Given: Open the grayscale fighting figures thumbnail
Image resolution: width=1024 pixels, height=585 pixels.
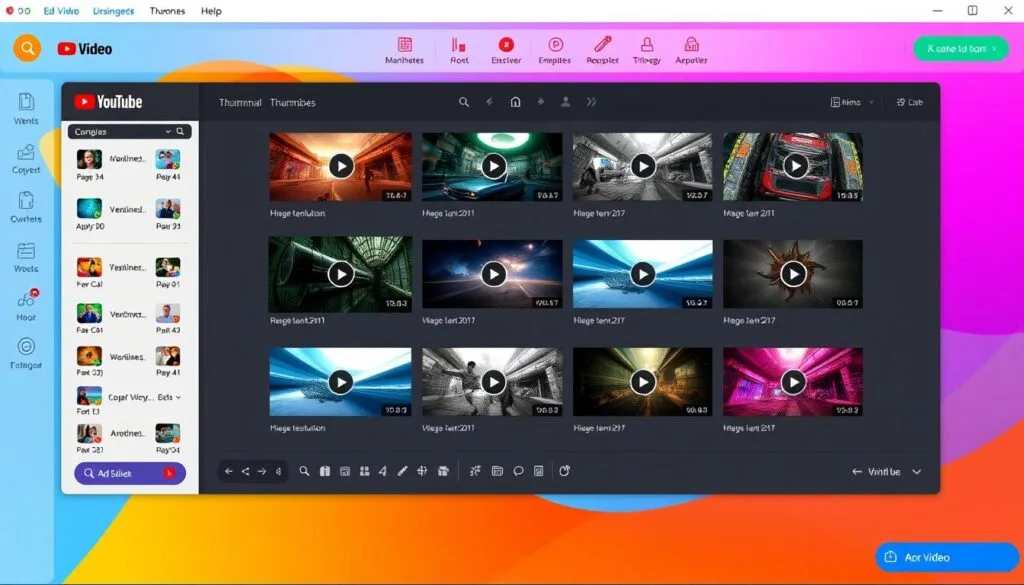Looking at the screenshot, I should [x=493, y=382].
